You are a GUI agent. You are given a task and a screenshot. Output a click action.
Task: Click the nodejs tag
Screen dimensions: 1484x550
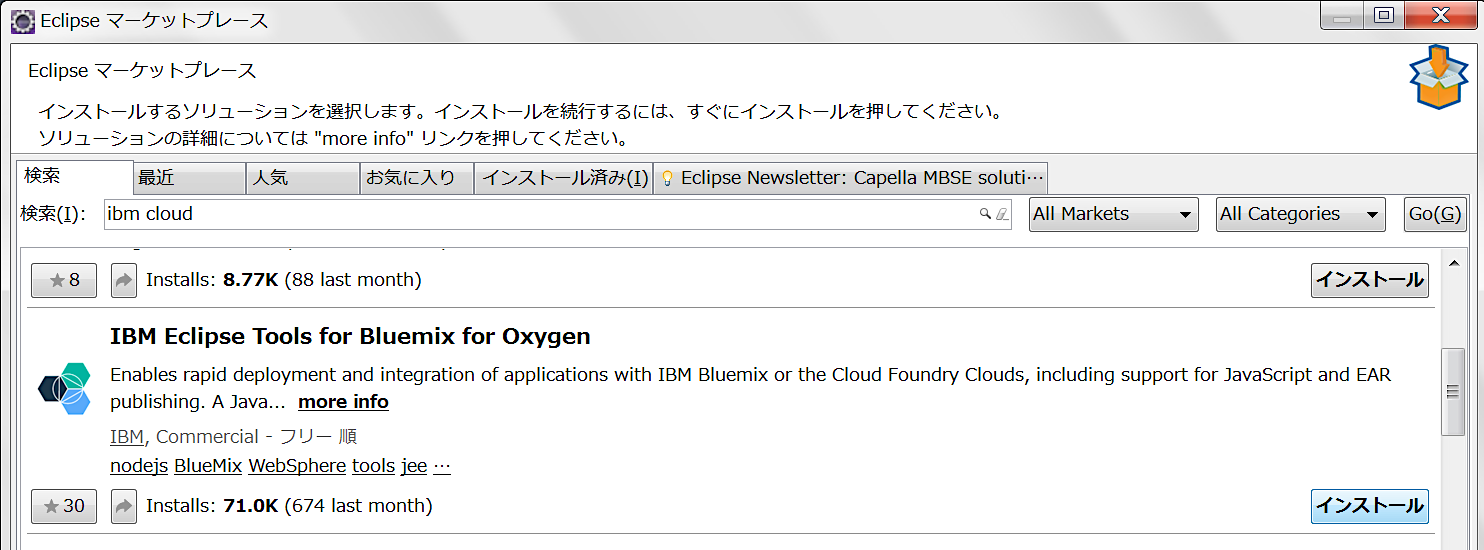(x=139, y=467)
